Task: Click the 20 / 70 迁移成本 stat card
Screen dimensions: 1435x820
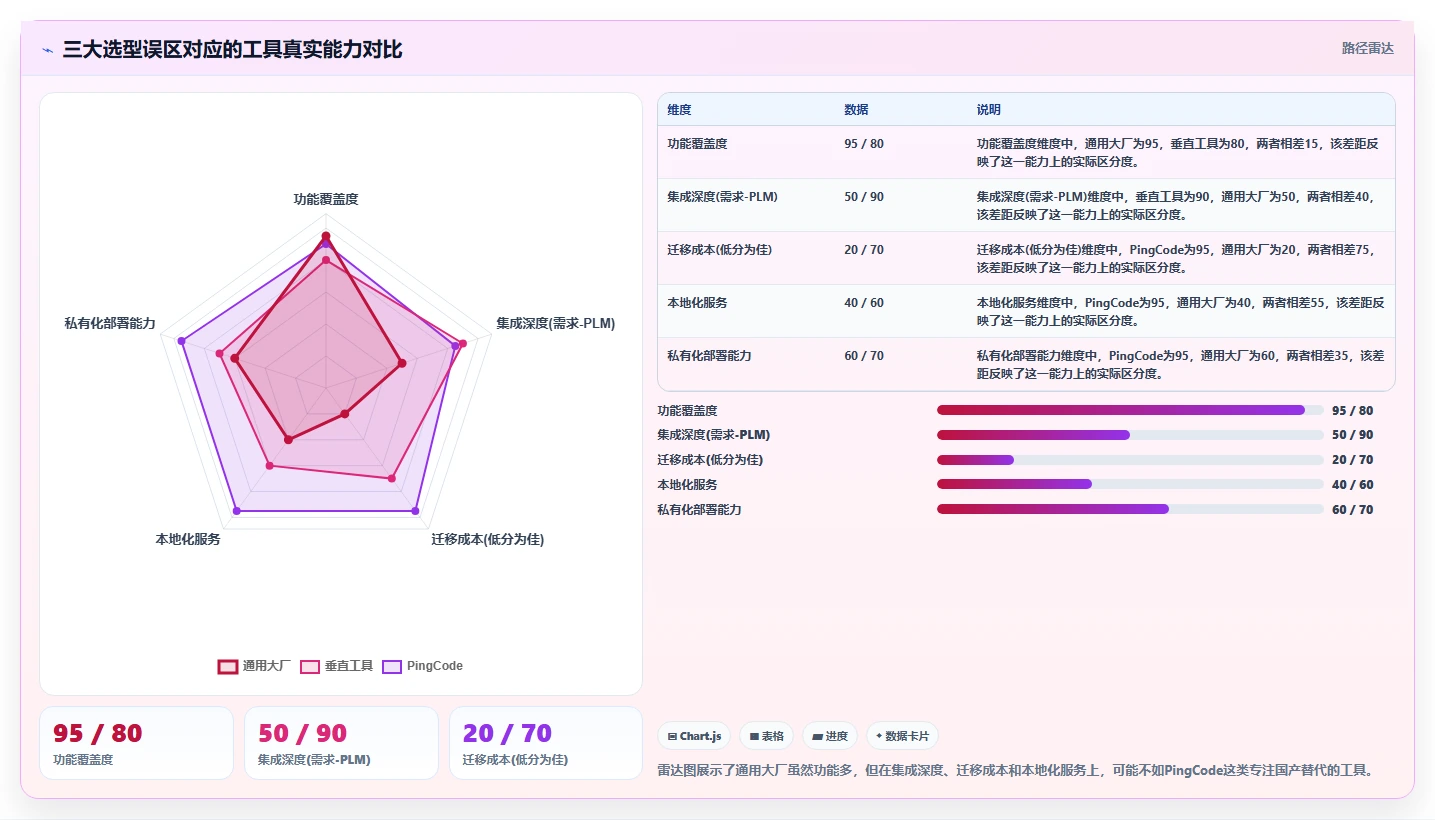Action: (546, 743)
